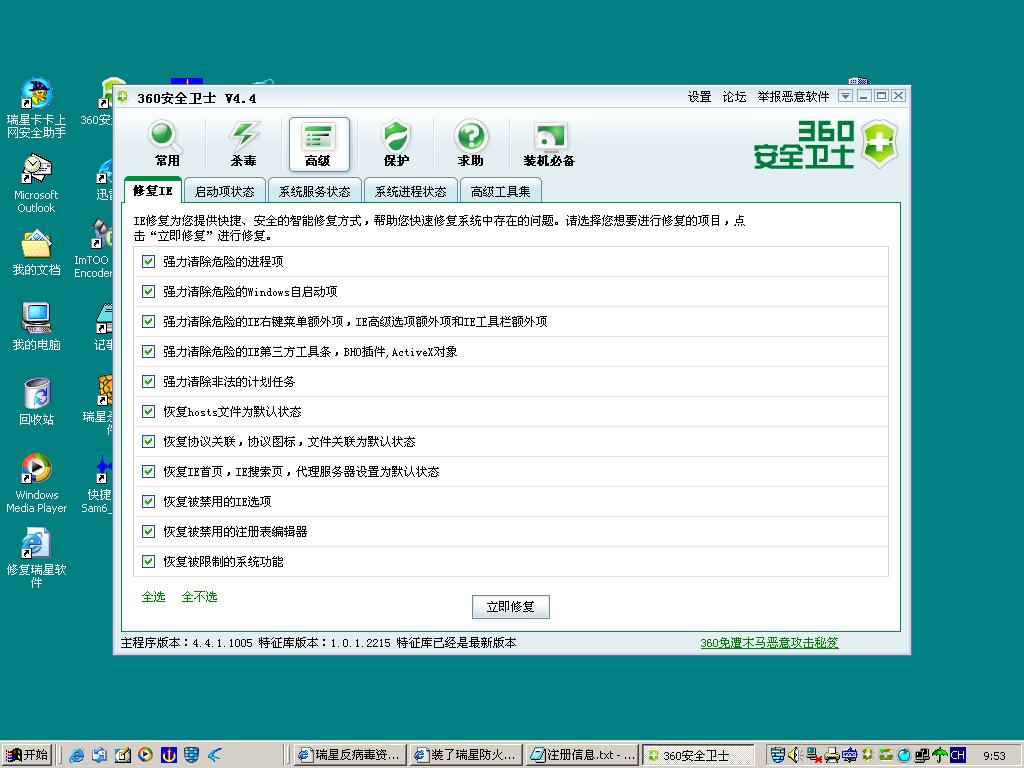This screenshot has width=1024, height=768.
Task: Open the 我的电脑 desktop icon
Action: point(36,327)
